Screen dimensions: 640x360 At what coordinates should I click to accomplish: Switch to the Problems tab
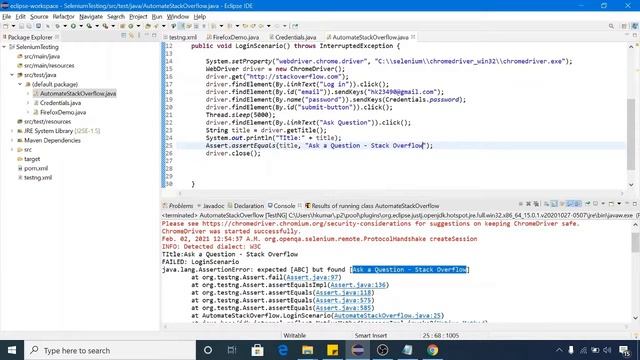pyautogui.click(x=178, y=206)
